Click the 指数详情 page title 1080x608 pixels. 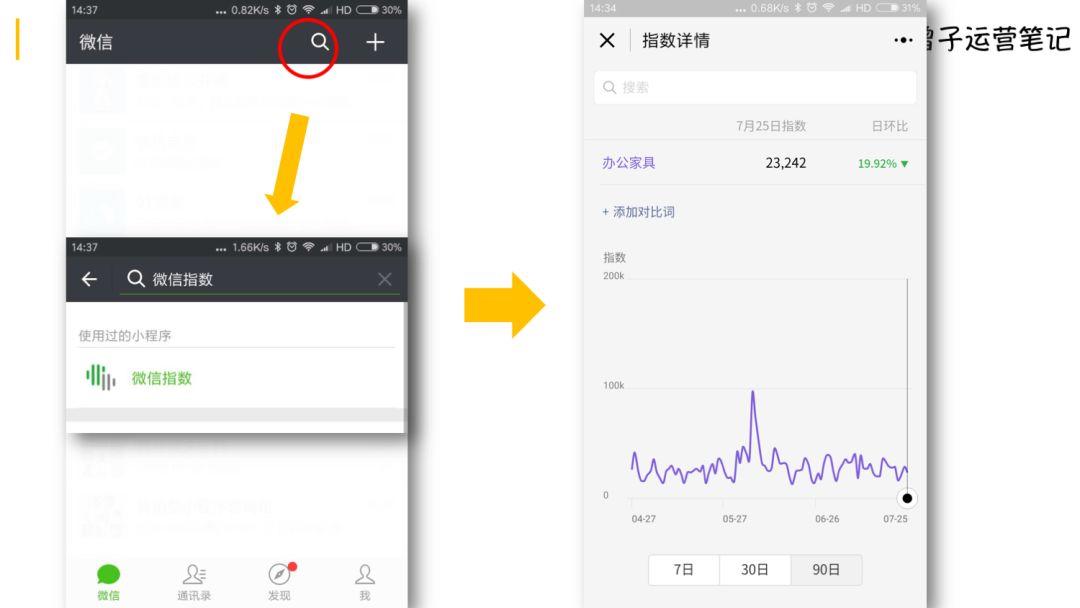(x=676, y=41)
